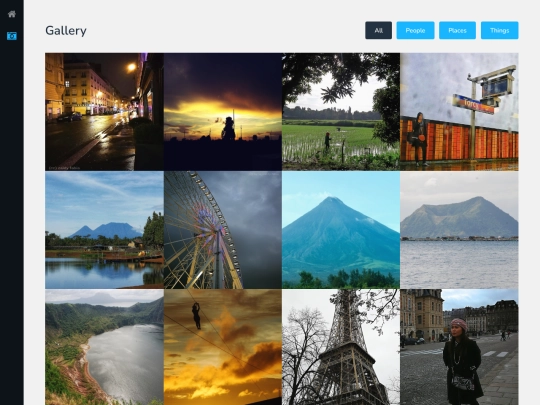Select the blue cone volcano photo
This screenshot has height=405, width=540.
[341, 230]
